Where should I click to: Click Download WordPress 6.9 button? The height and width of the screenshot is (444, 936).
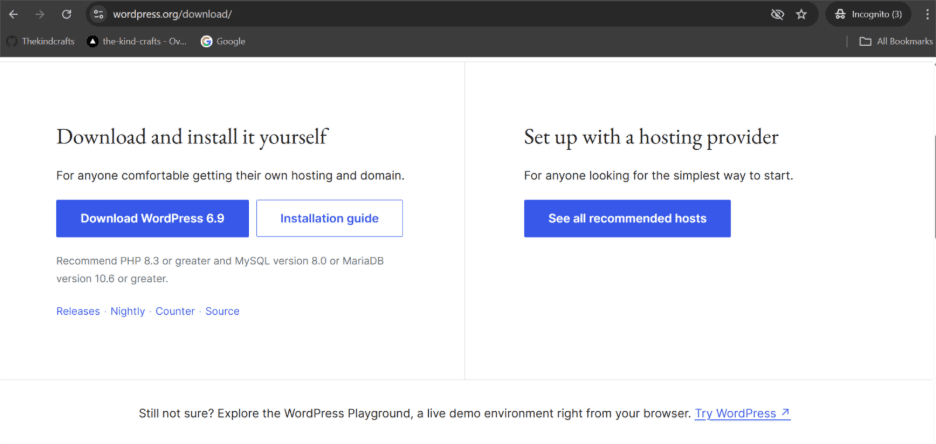152,218
